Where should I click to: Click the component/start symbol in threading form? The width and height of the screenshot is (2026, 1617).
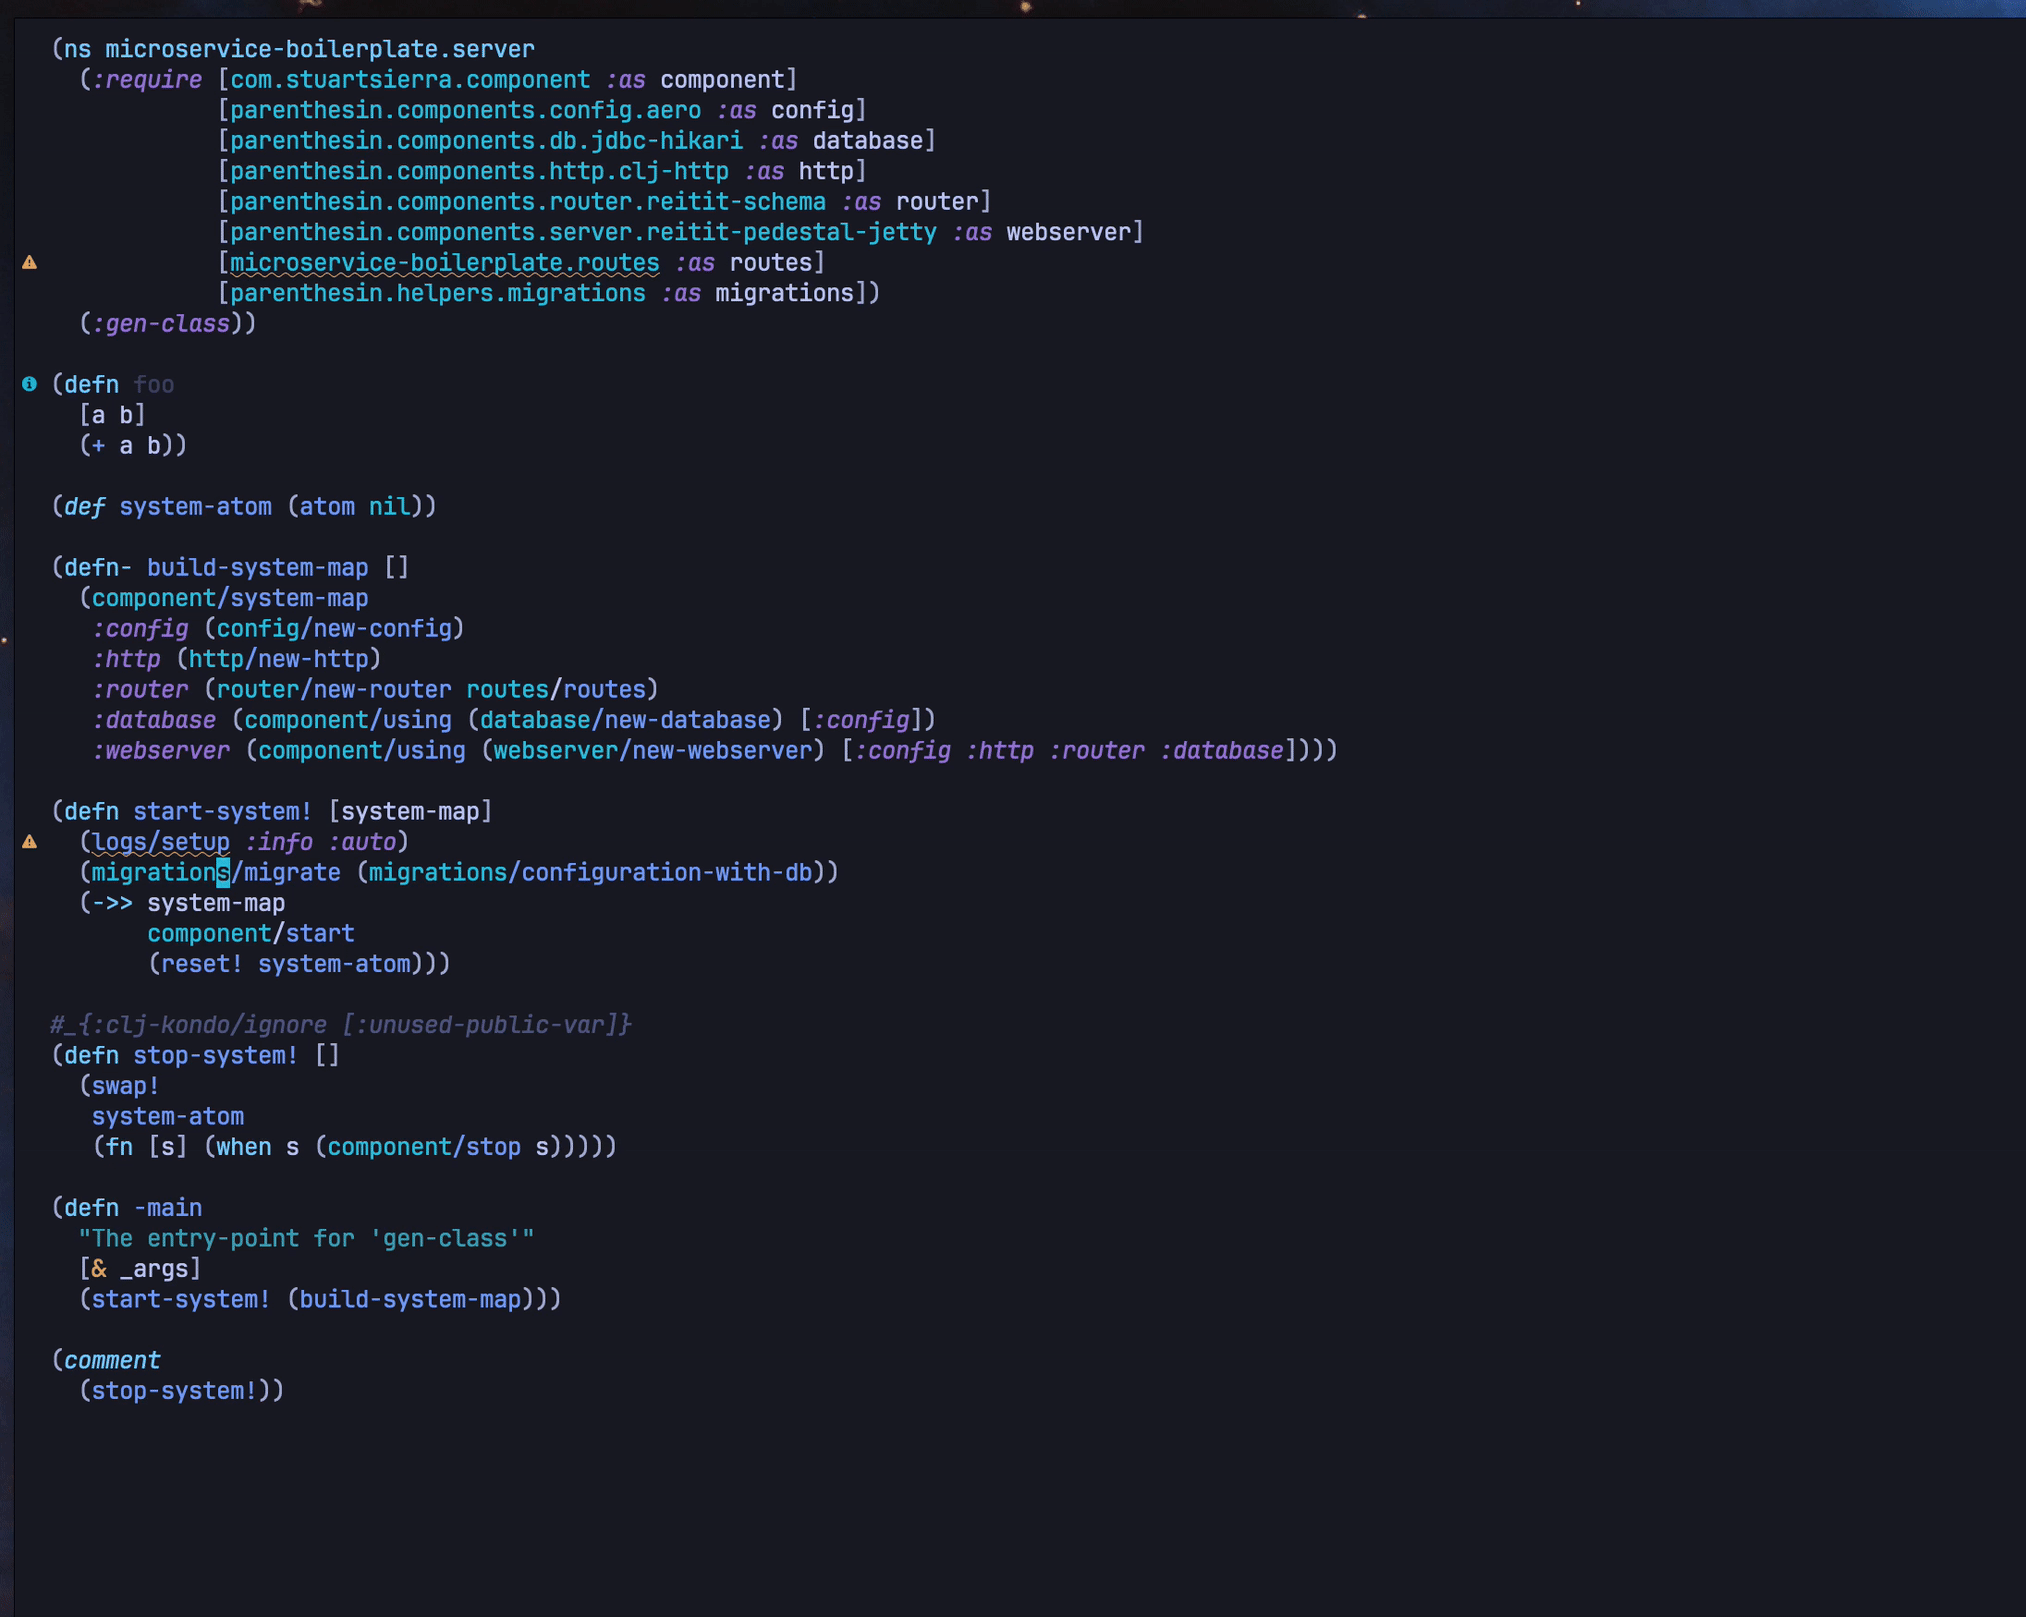coord(250,934)
